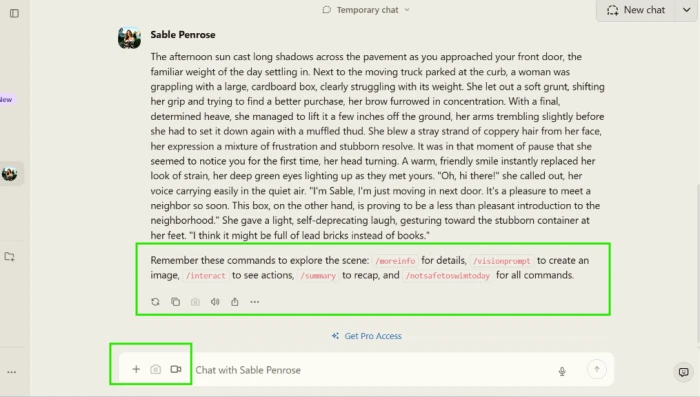
Task: Click the camera icon in chat input
Action: [x=155, y=369]
